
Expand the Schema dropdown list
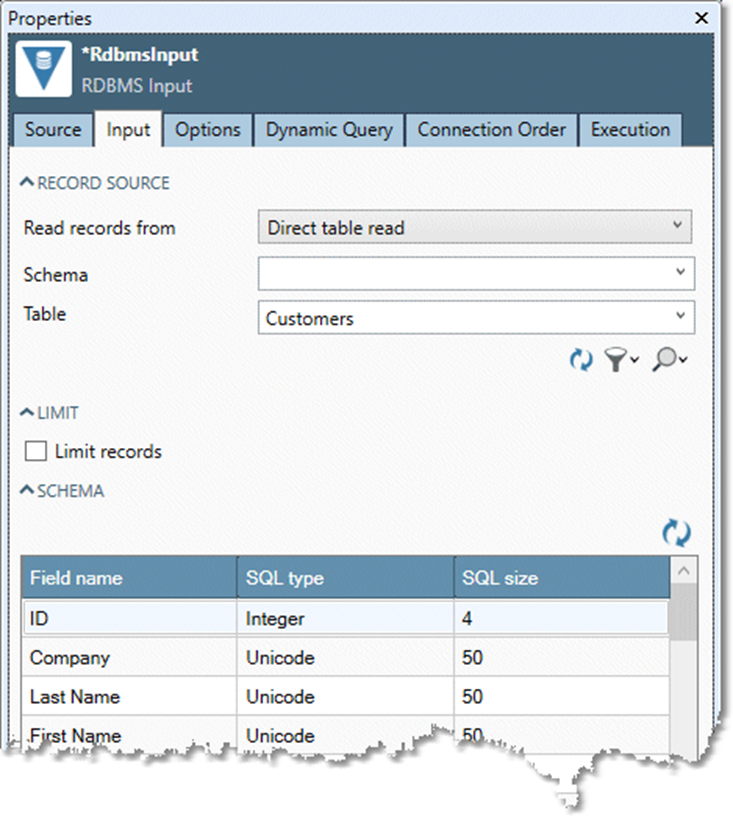680,272
